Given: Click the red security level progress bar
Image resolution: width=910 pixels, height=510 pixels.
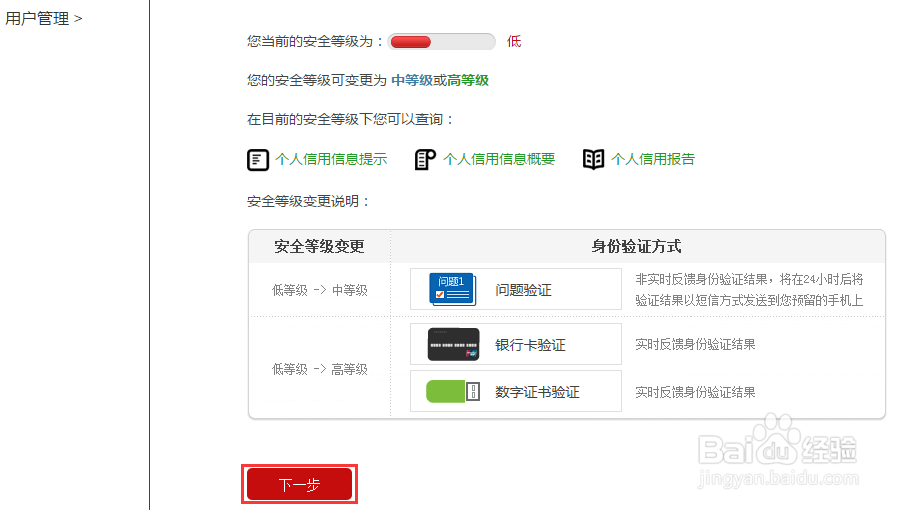Looking at the screenshot, I should point(441,42).
